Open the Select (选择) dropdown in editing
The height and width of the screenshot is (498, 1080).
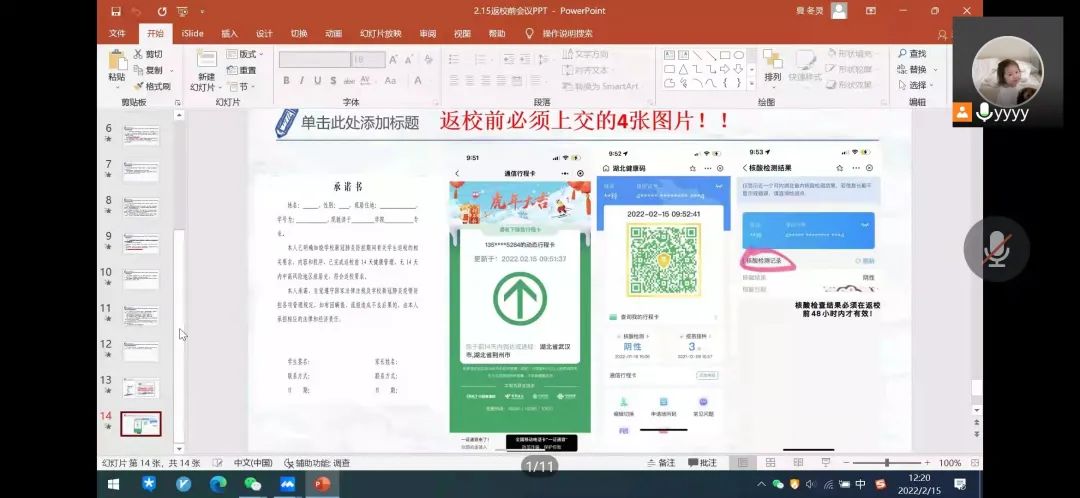coord(916,86)
